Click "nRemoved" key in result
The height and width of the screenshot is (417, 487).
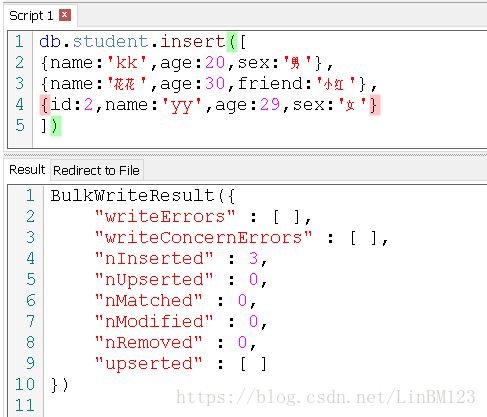coord(149,343)
